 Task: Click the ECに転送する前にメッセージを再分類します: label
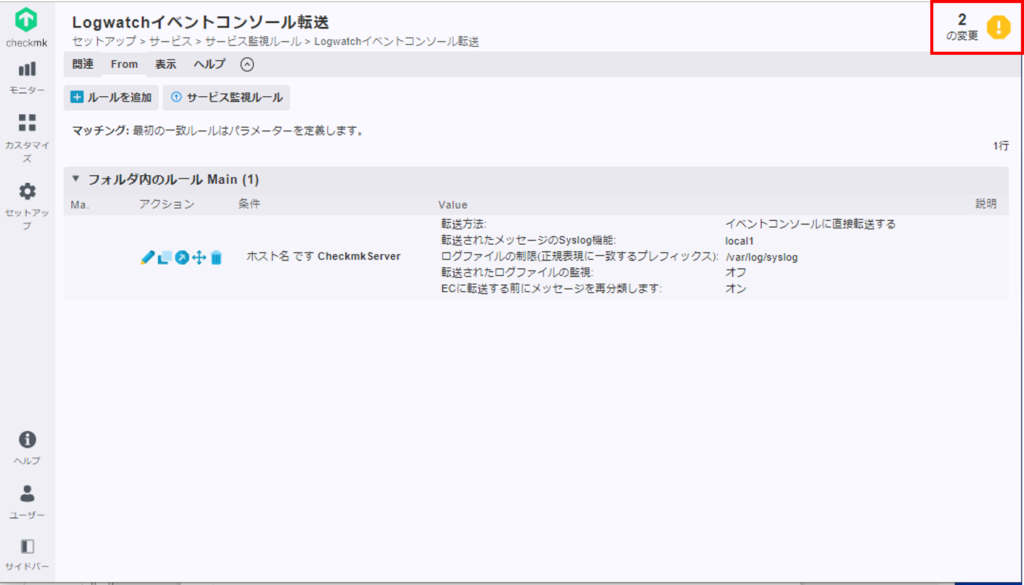pos(552,289)
